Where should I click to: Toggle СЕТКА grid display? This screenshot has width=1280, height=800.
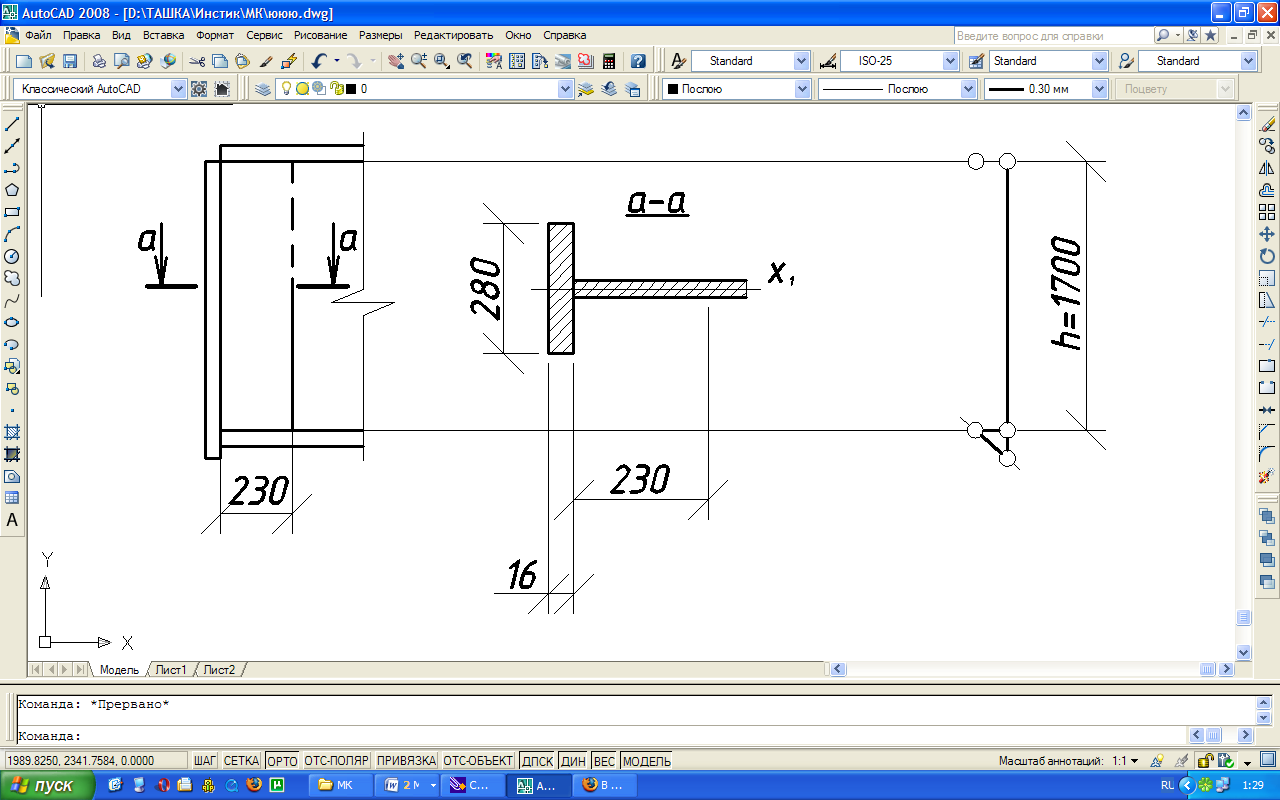point(241,761)
